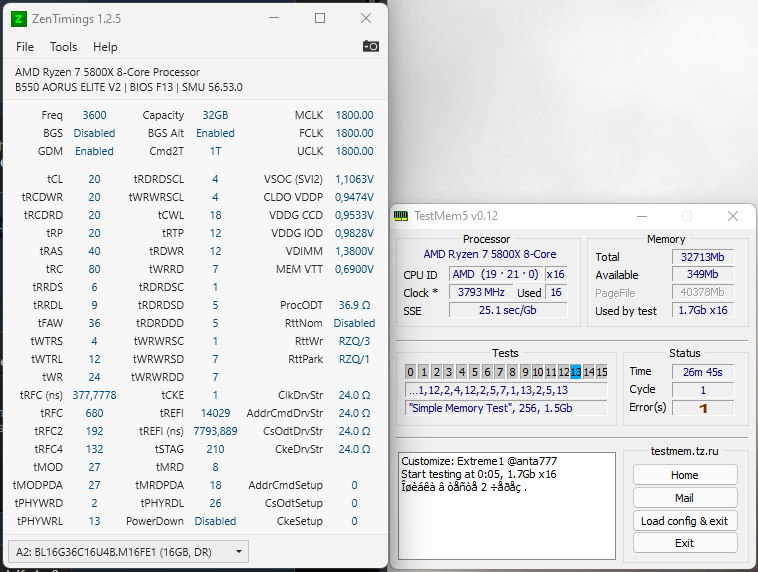Click the AMD Ryzen 7 5800X 8-Core link
The width and height of the screenshot is (758, 572).
click(490, 254)
